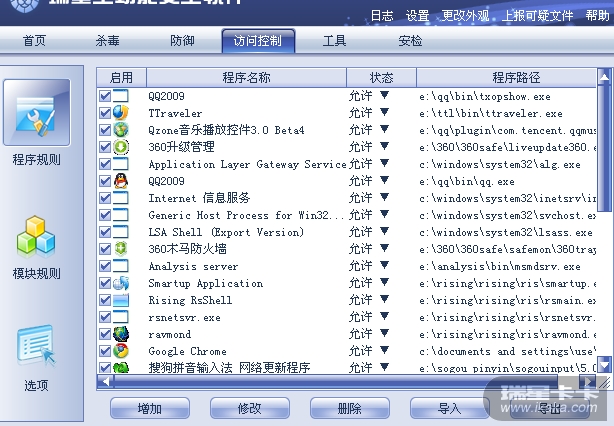Expand status dropdown for 360升级管理
The height and width of the screenshot is (426, 614).
pyautogui.click(x=385, y=146)
